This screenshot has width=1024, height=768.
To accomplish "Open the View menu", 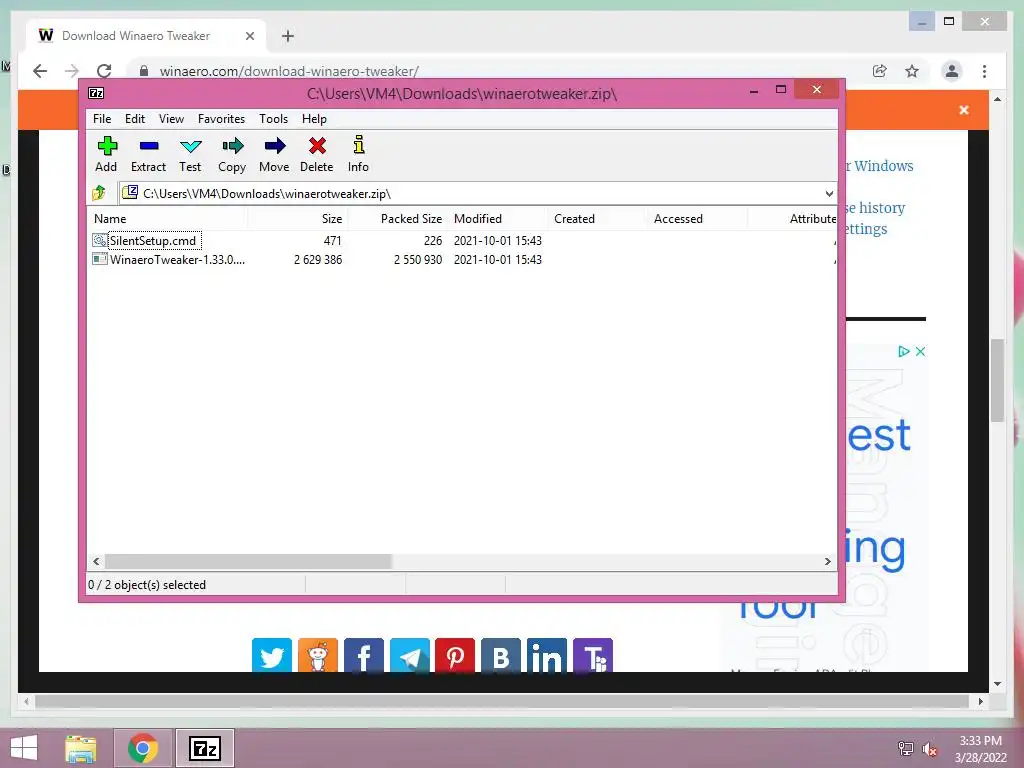I will coord(171,119).
